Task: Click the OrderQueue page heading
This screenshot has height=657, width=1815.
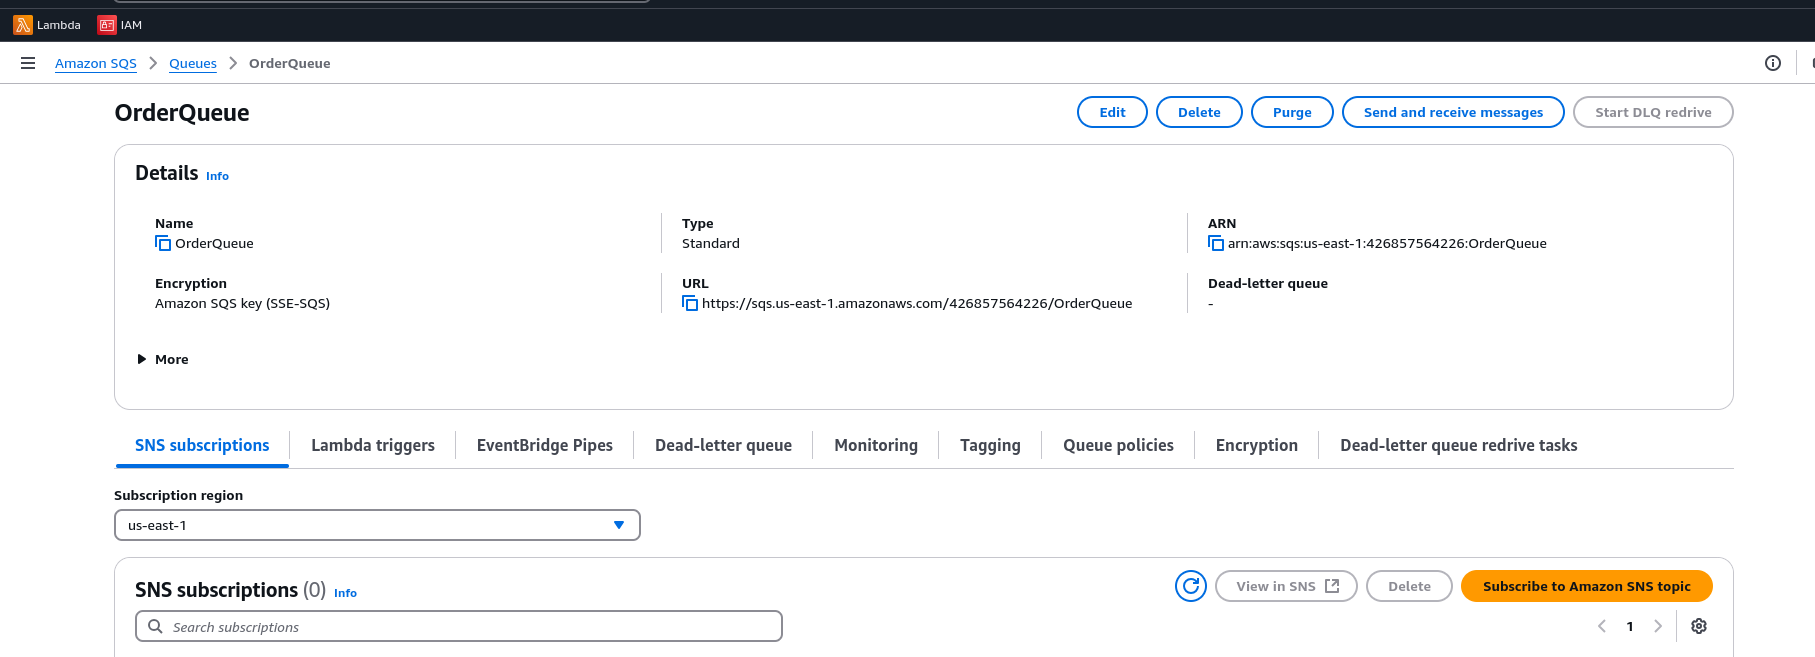Action: click(x=182, y=112)
